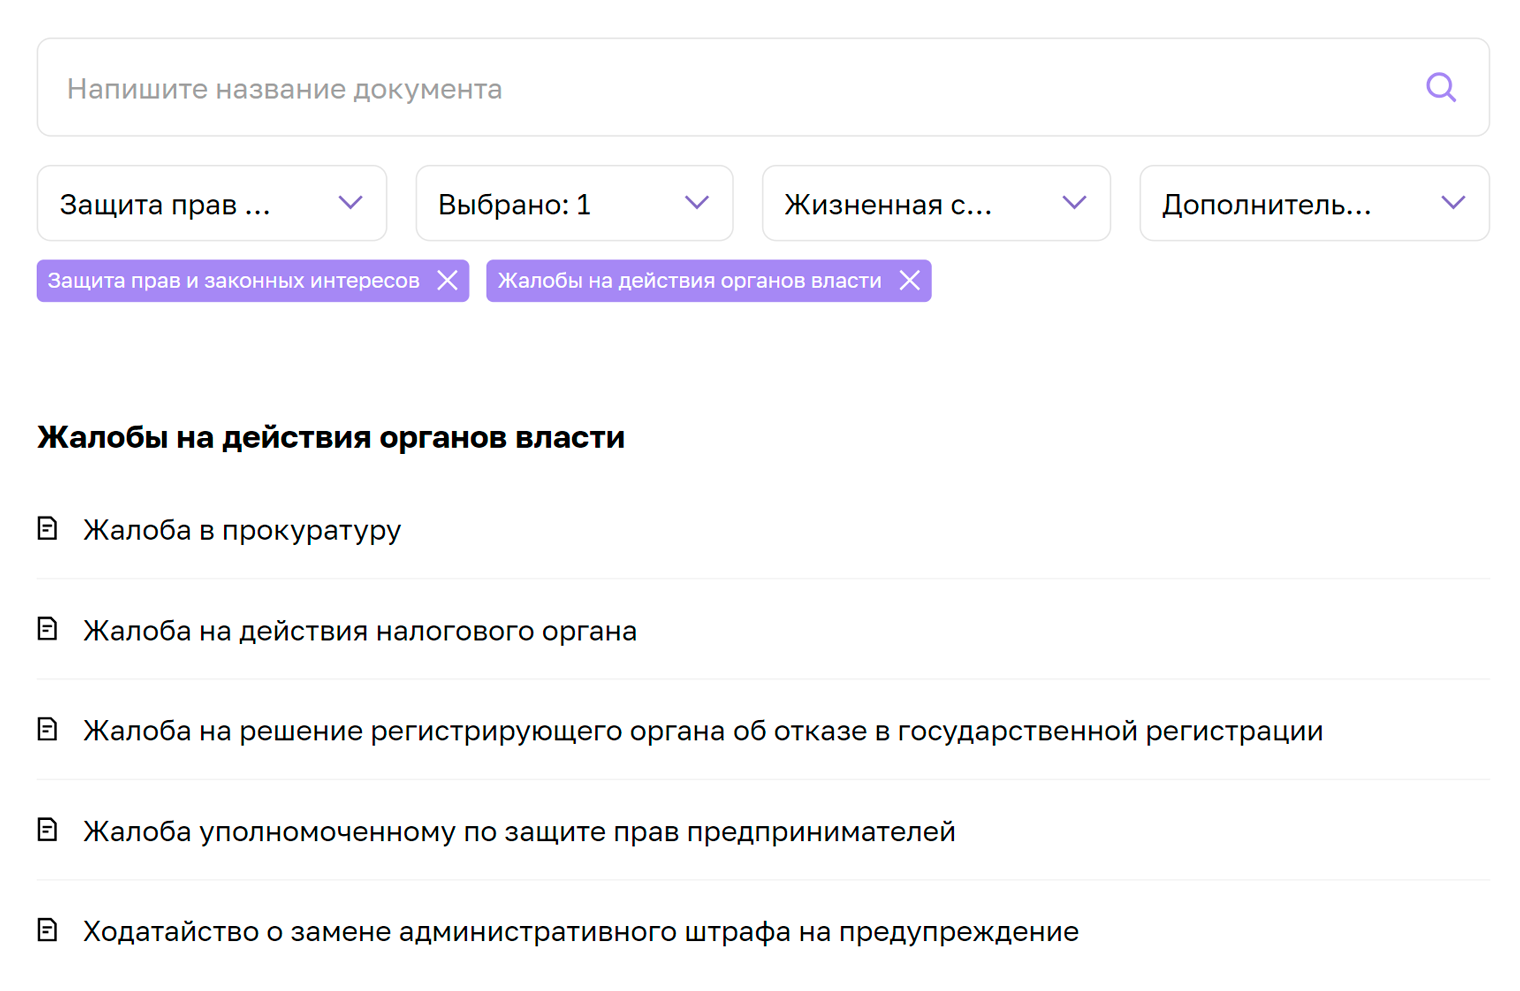Expand the 'Дополнитель...' dropdown

1314,204
